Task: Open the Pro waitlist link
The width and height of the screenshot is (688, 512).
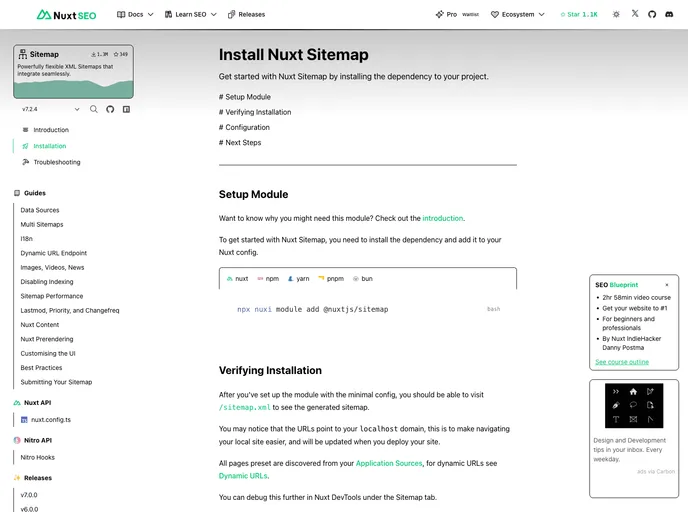Action: 457,14
